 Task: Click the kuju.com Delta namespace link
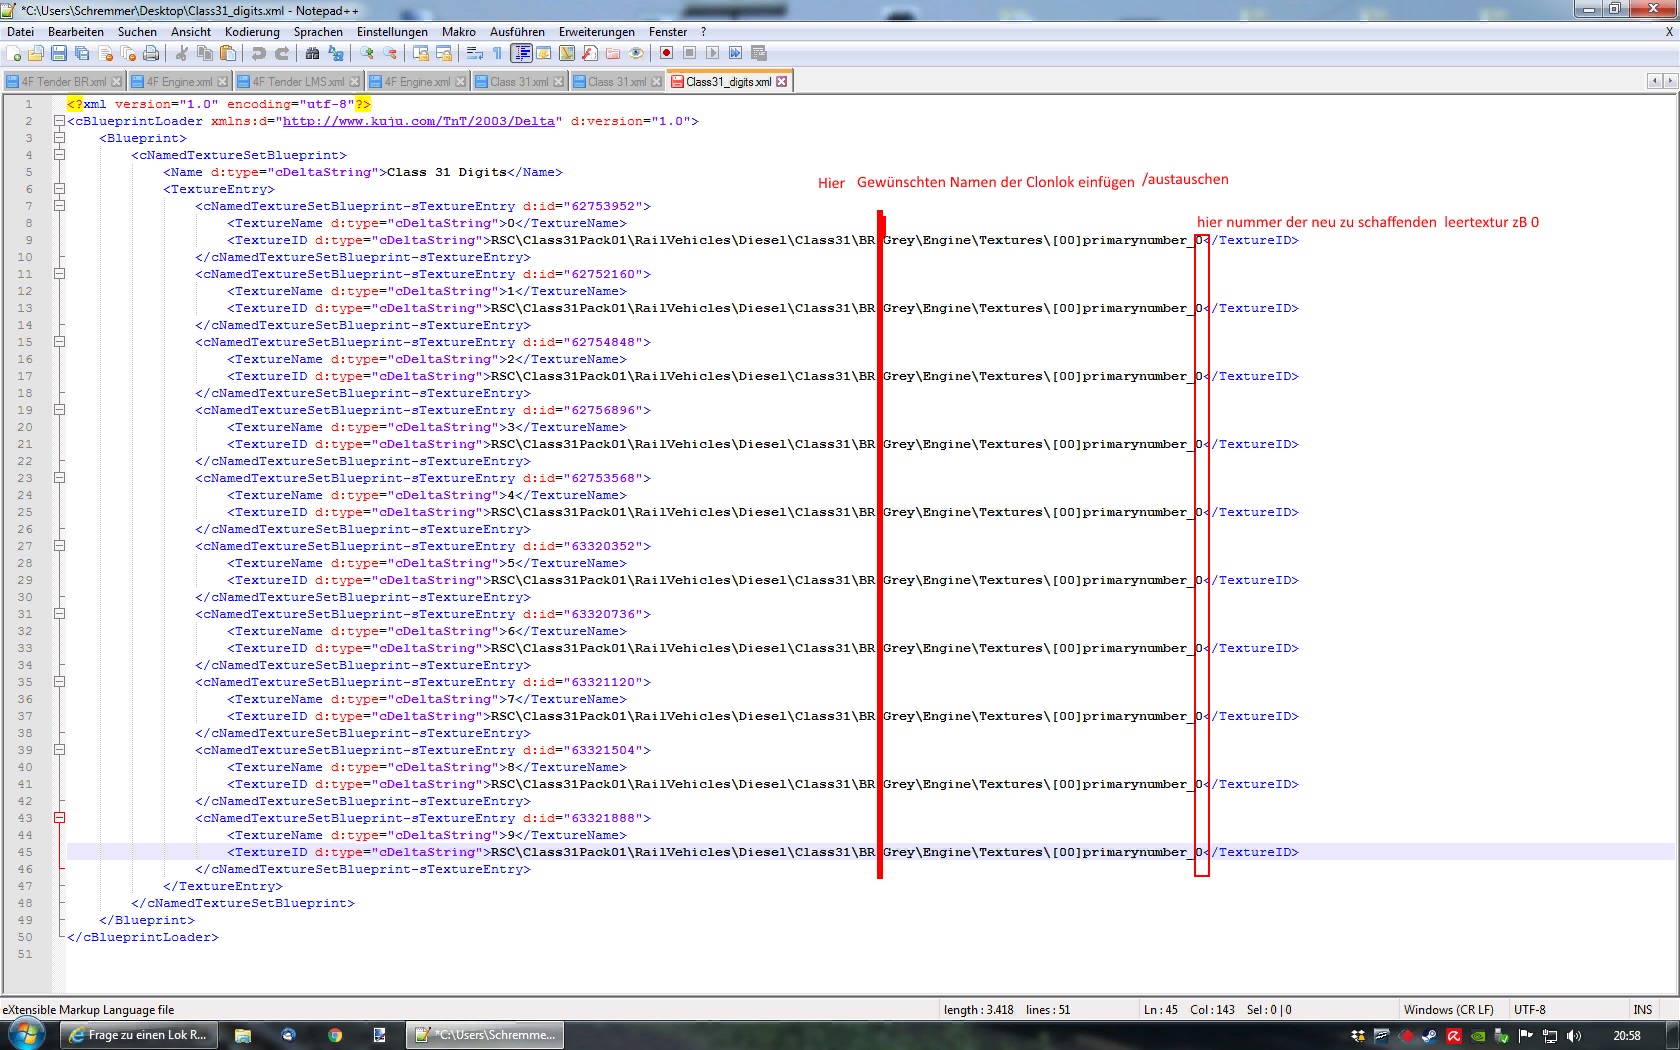pyautogui.click(x=418, y=121)
